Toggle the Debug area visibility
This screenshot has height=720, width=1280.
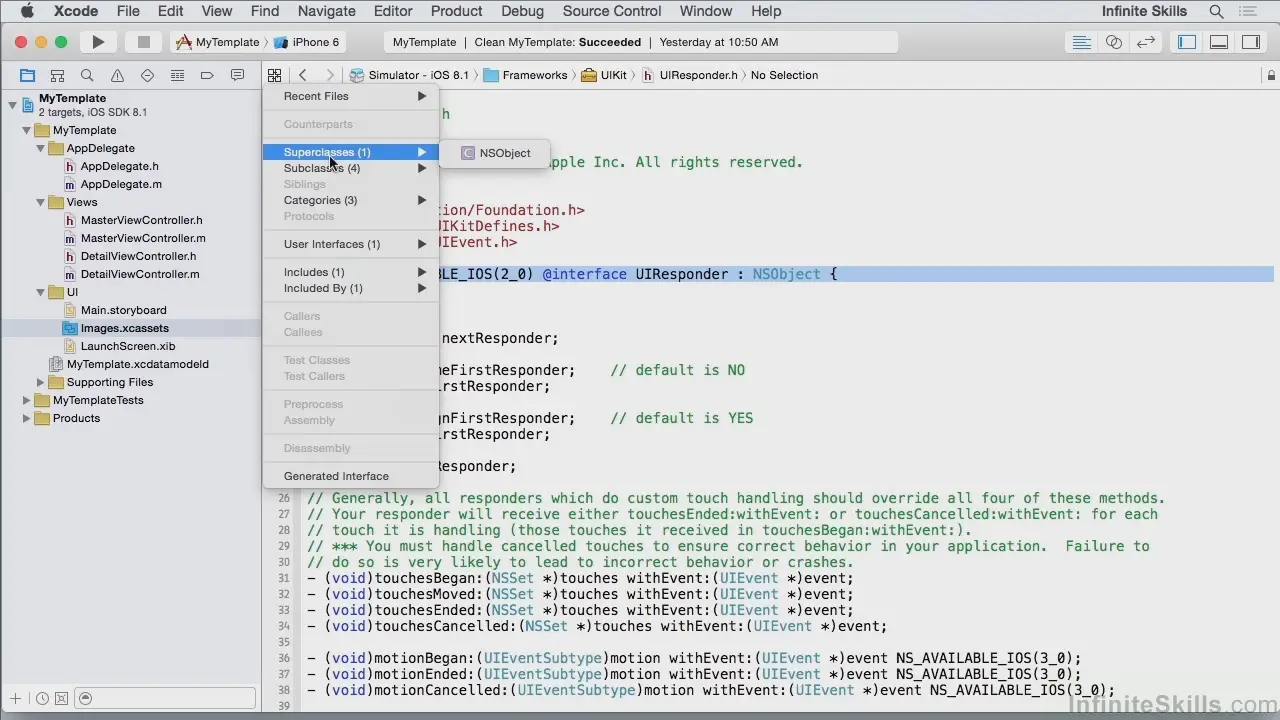tap(1219, 42)
